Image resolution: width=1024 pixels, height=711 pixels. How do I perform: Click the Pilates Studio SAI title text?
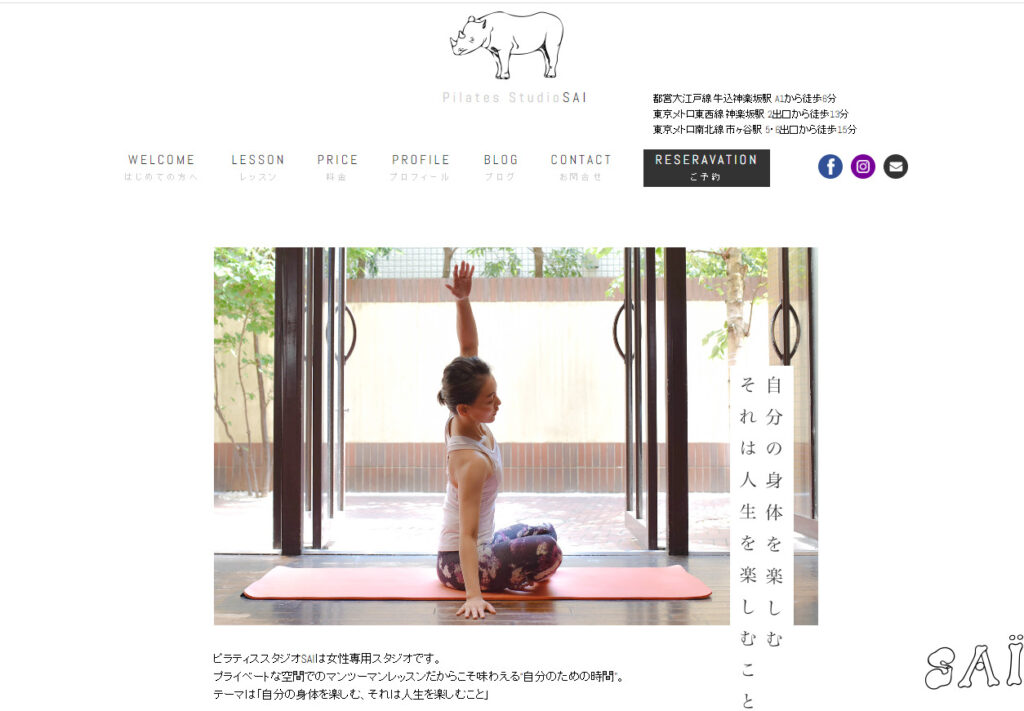click(x=515, y=97)
